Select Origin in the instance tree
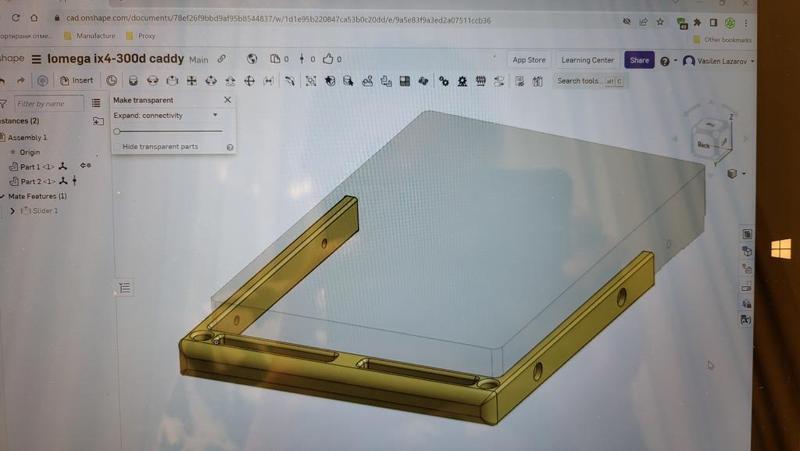Image resolution: width=800 pixels, height=451 pixels. click(30, 152)
